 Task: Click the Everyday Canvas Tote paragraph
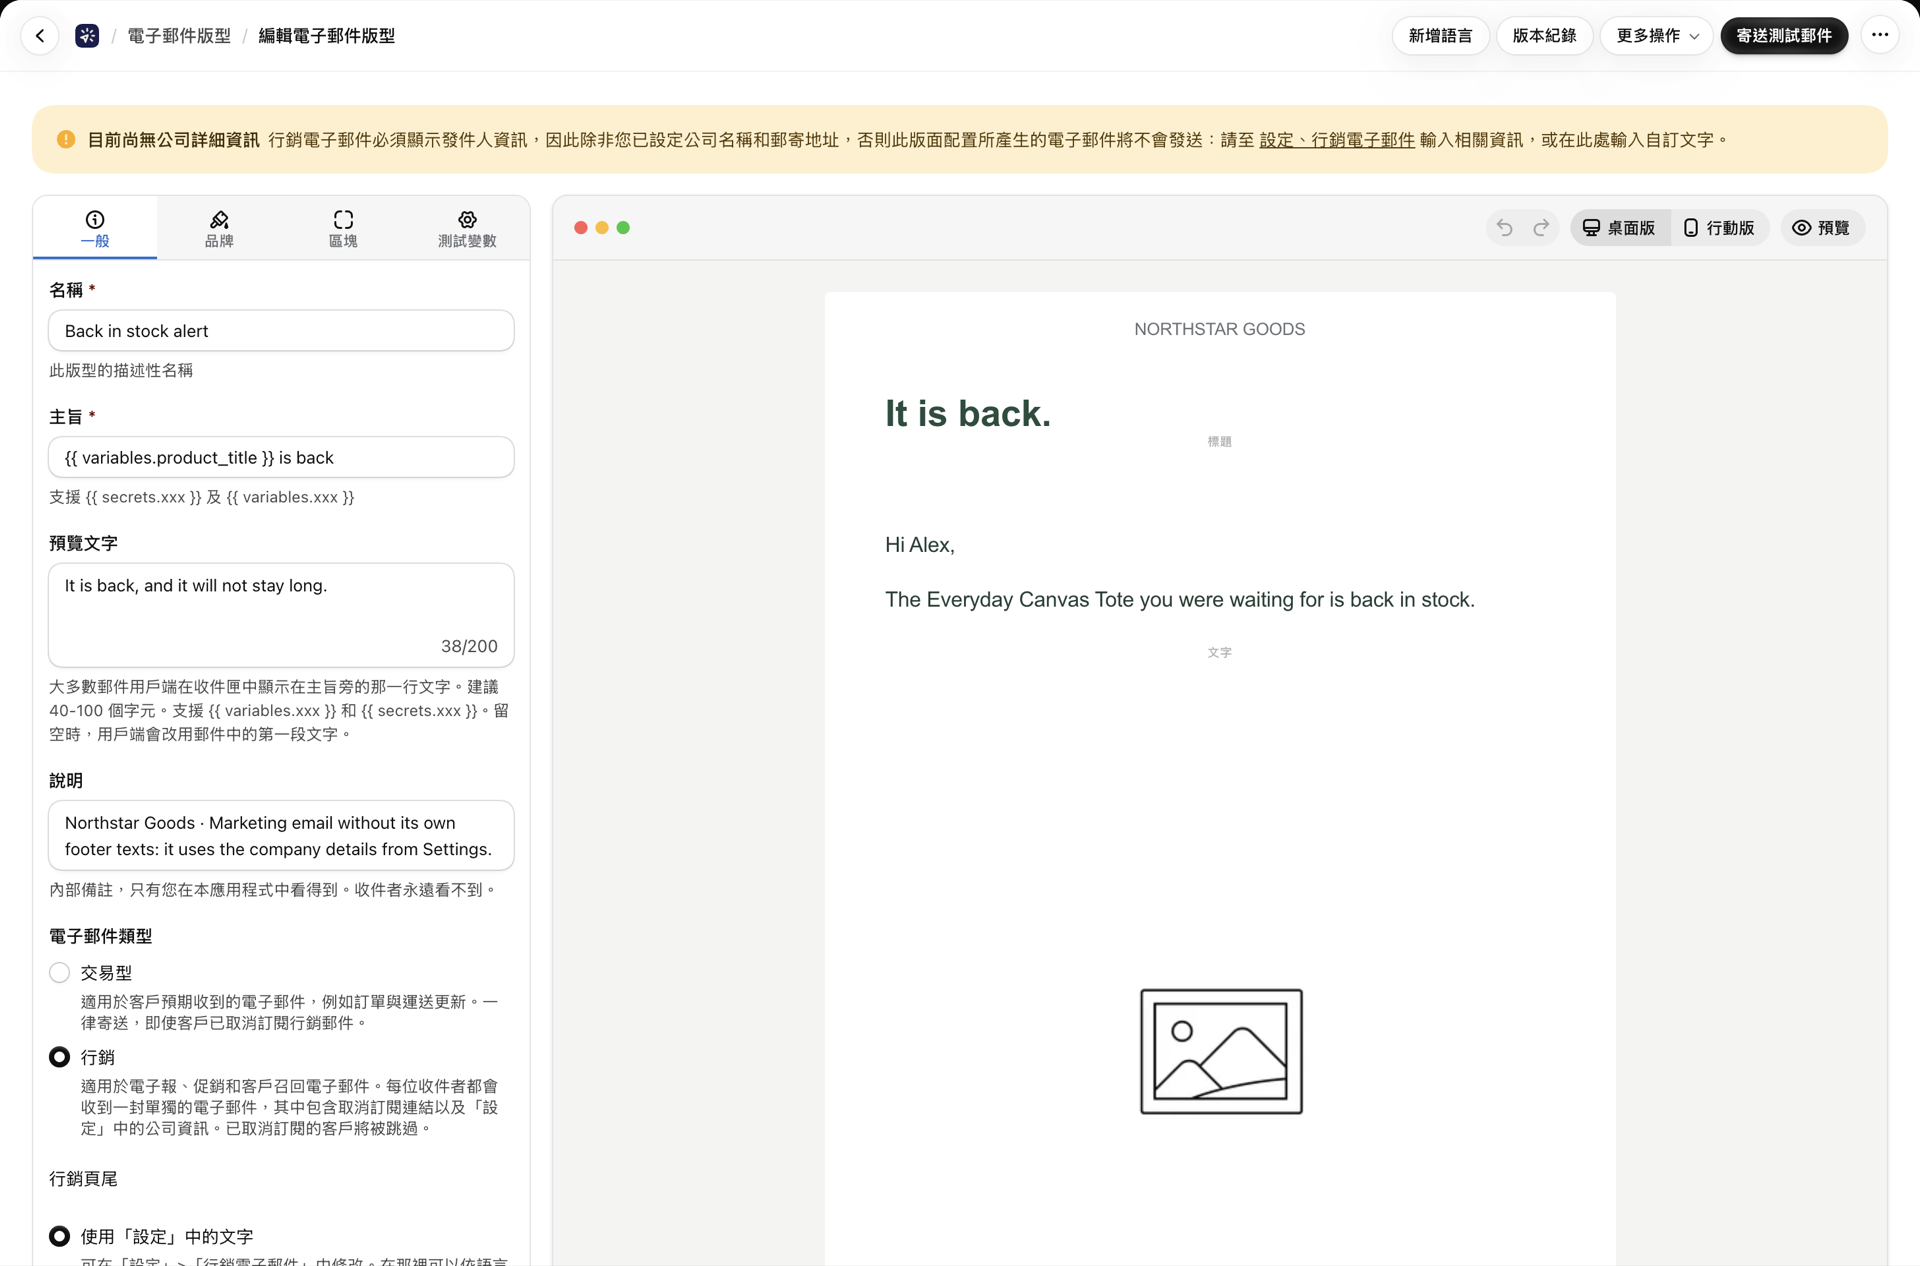tap(1179, 600)
